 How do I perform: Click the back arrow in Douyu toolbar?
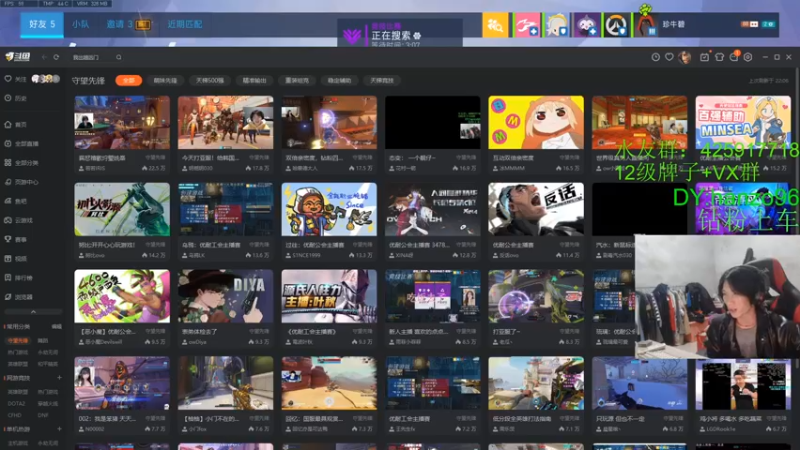click(44, 57)
